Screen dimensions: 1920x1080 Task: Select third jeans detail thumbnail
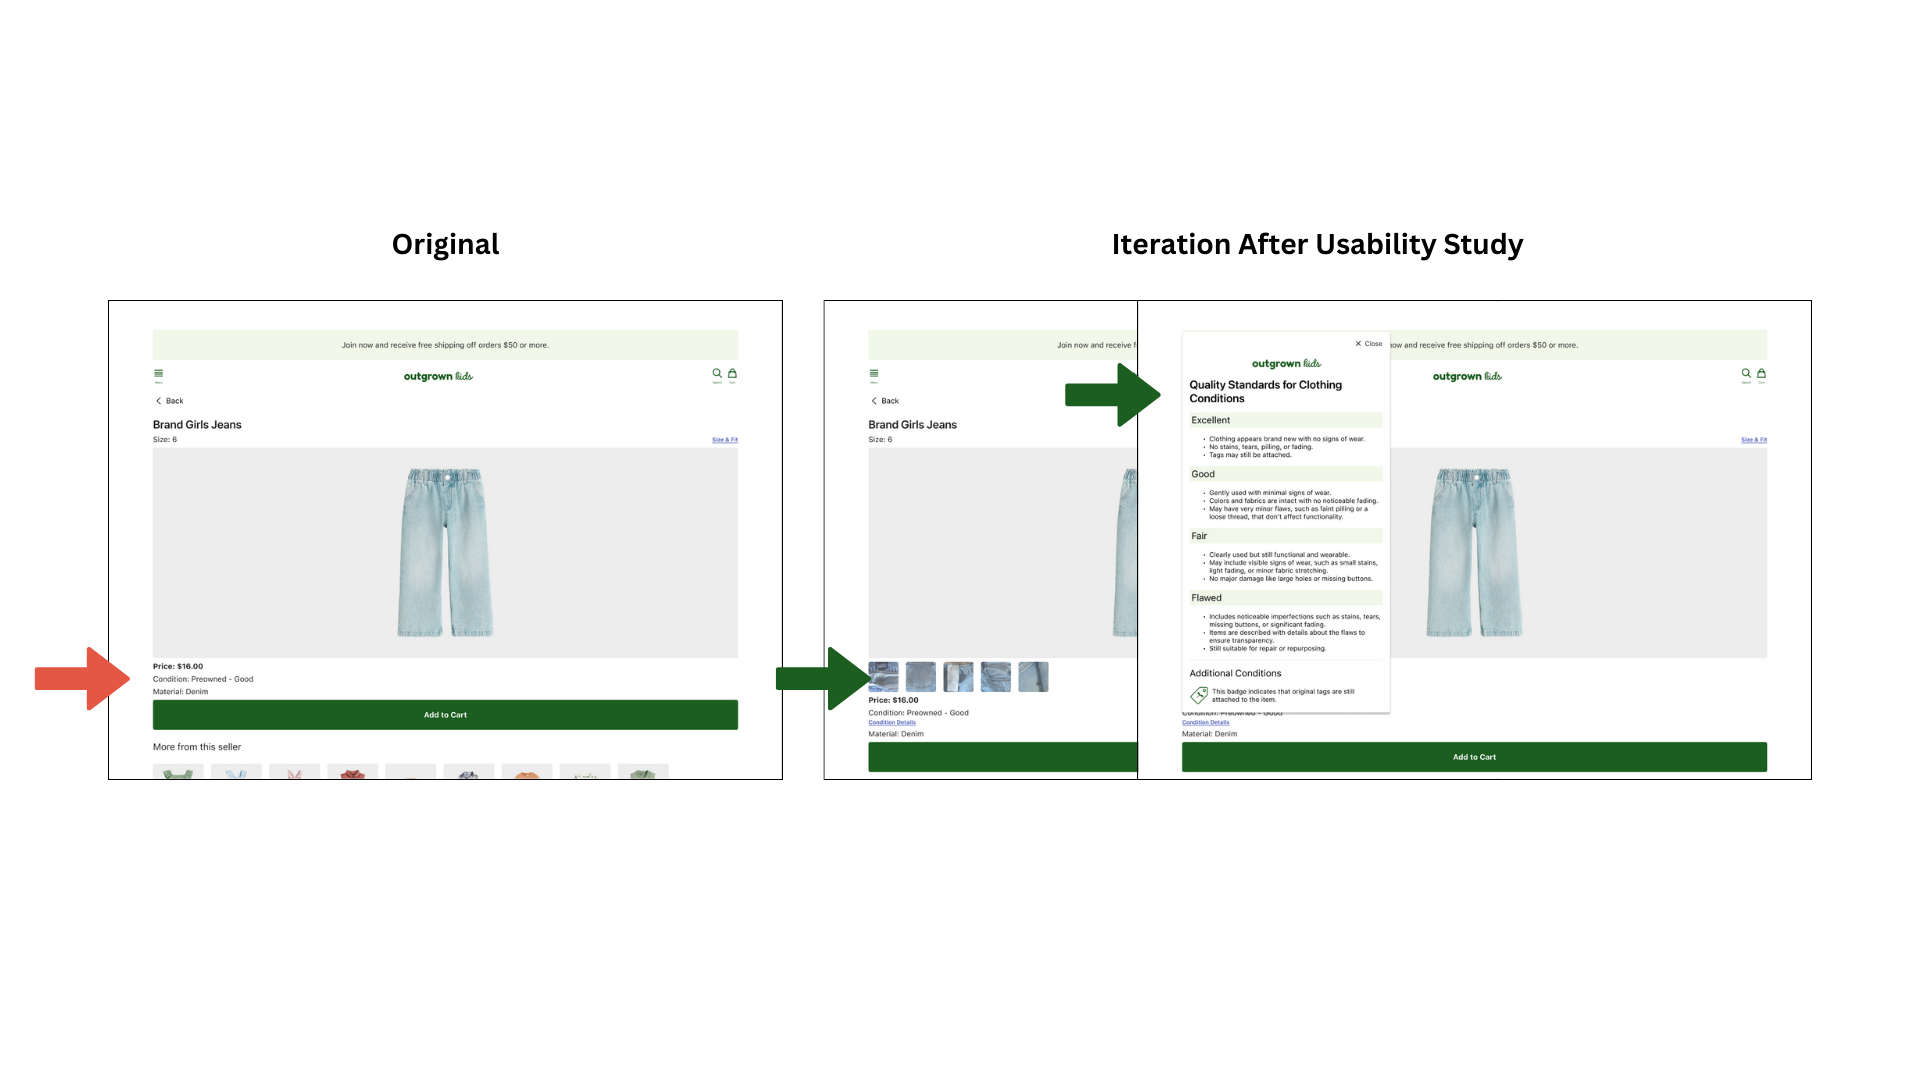point(958,677)
